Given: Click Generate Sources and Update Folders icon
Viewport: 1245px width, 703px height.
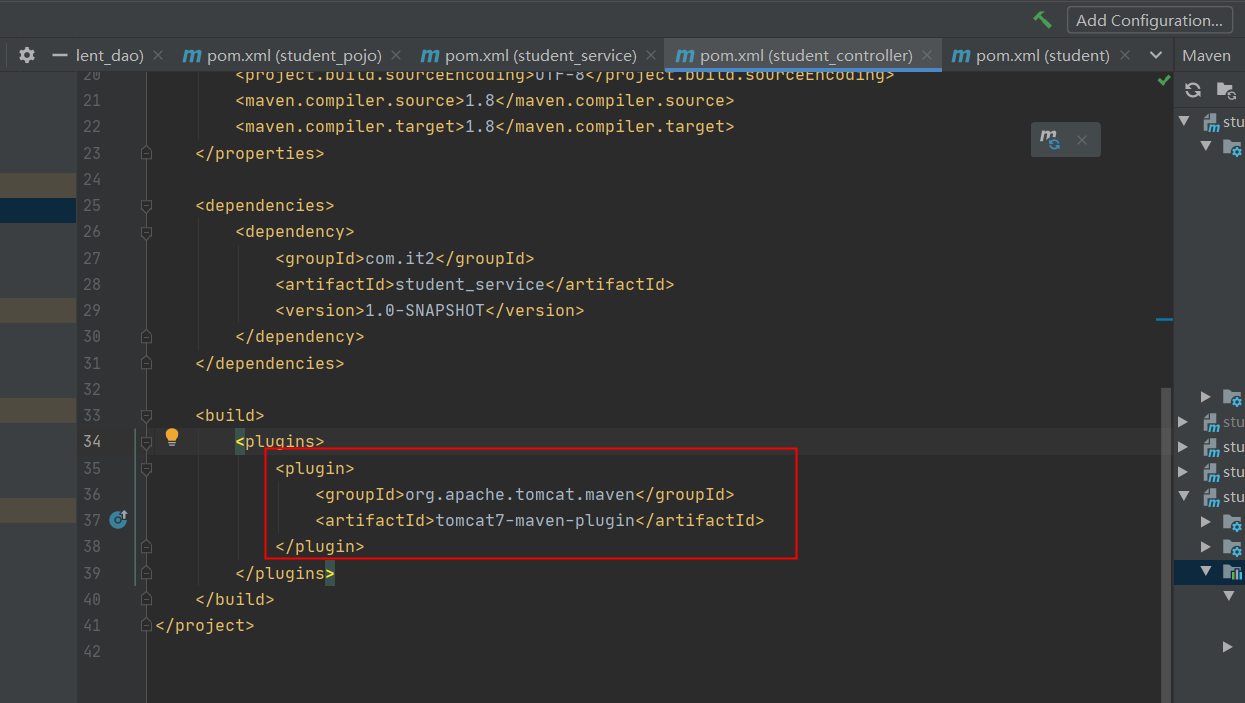Looking at the screenshot, I should click(x=1226, y=90).
